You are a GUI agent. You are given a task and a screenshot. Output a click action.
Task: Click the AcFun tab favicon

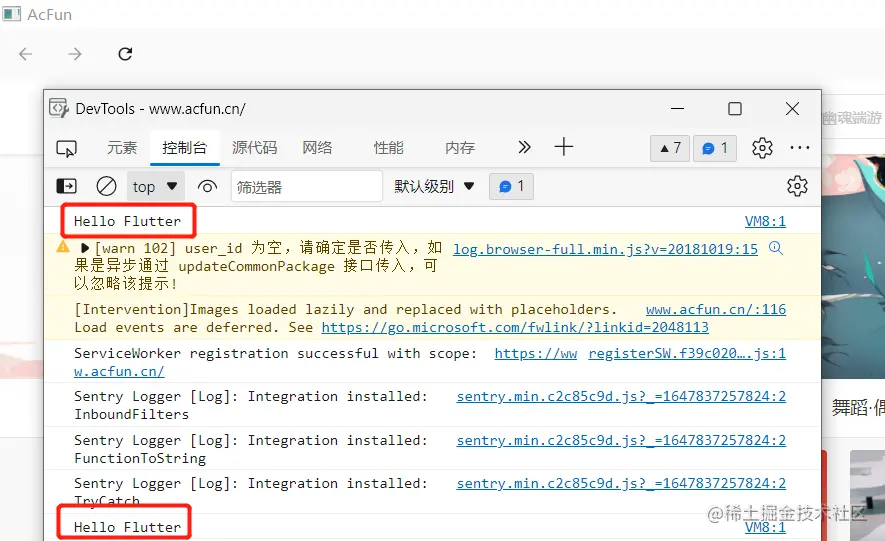tap(11, 14)
